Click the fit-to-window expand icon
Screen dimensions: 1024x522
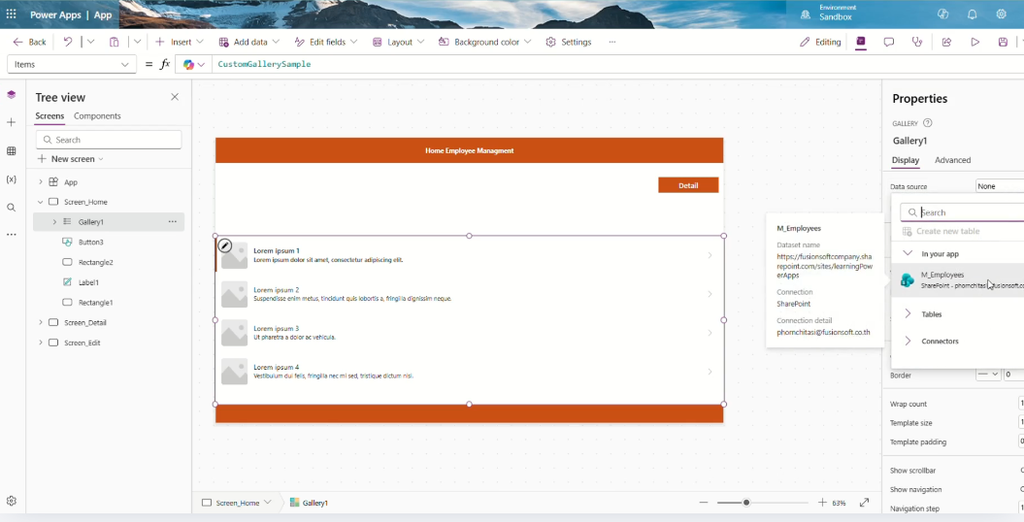pos(864,502)
